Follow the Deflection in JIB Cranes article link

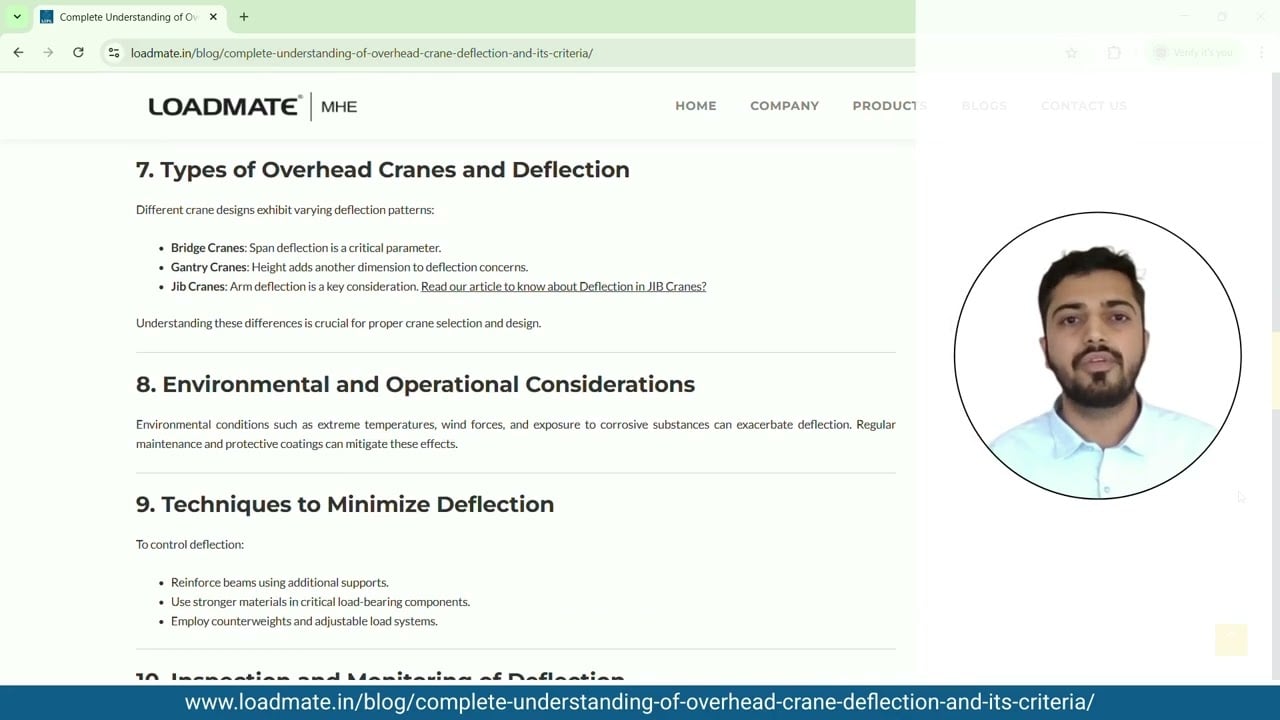point(563,286)
